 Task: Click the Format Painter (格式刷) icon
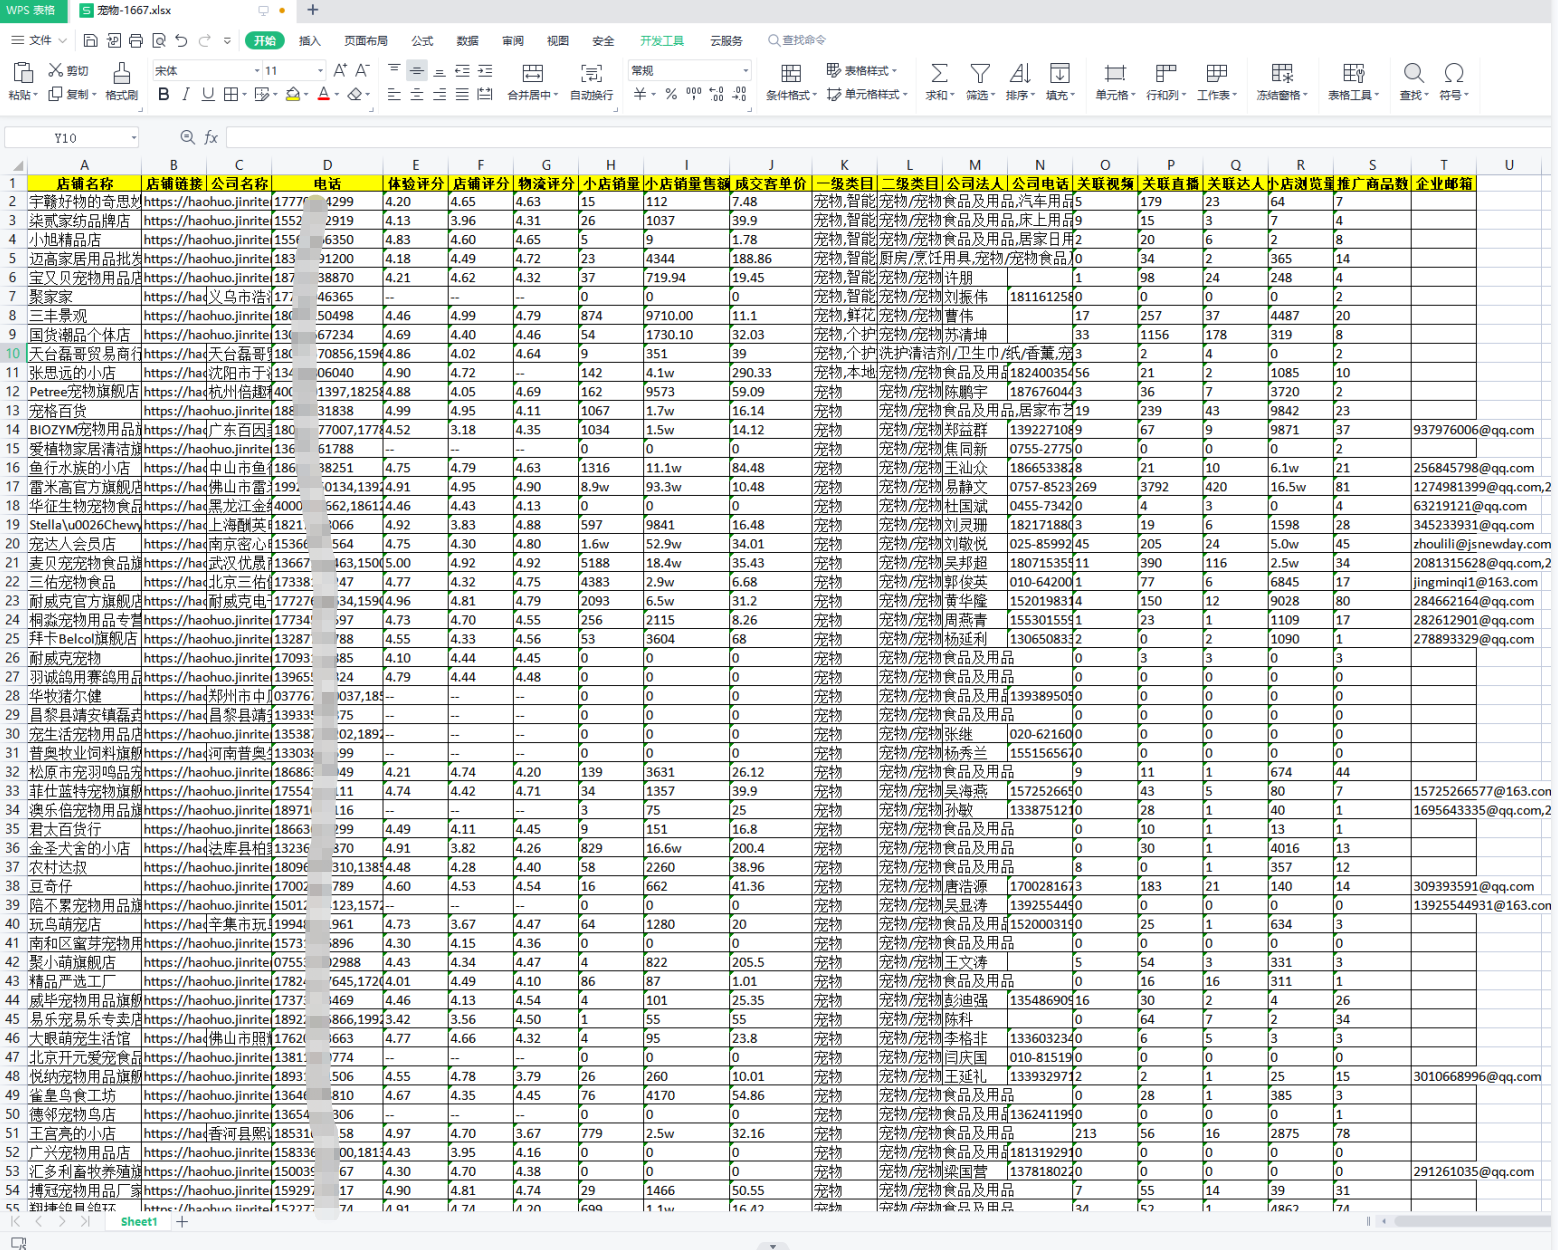coord(121,75)
